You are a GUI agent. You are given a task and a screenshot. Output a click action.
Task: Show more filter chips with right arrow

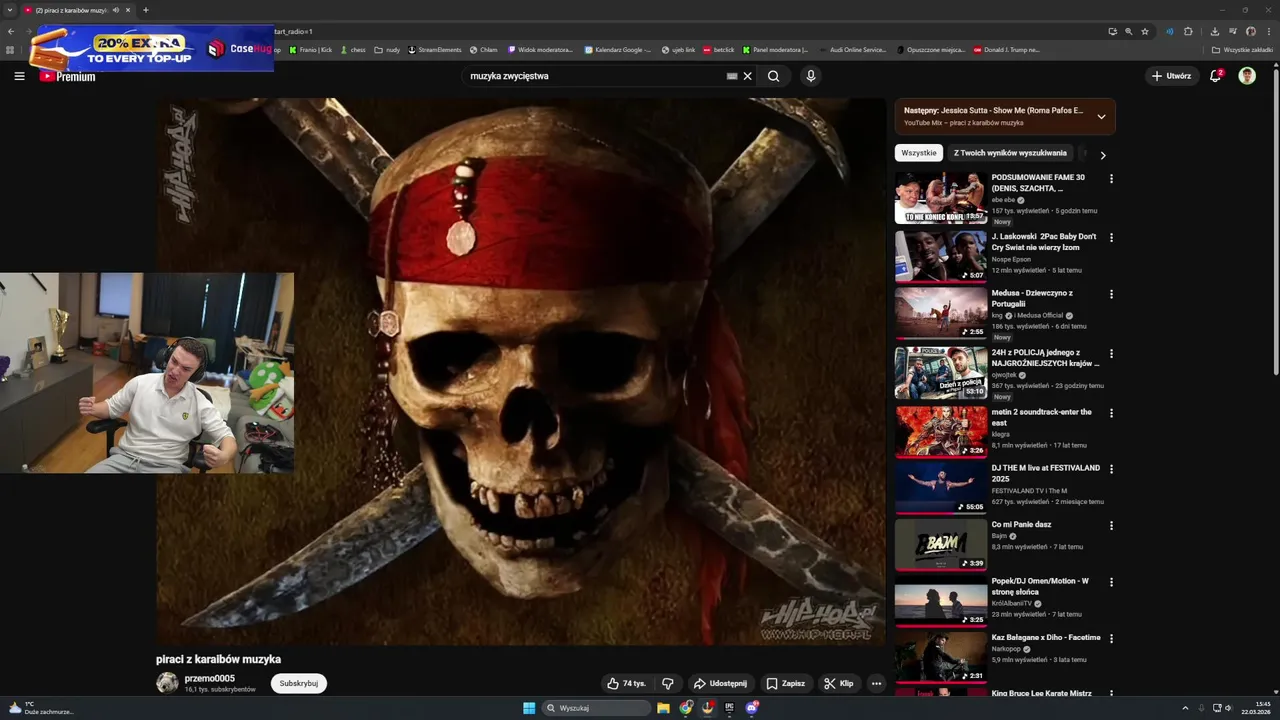click(x=1103, y=155)
